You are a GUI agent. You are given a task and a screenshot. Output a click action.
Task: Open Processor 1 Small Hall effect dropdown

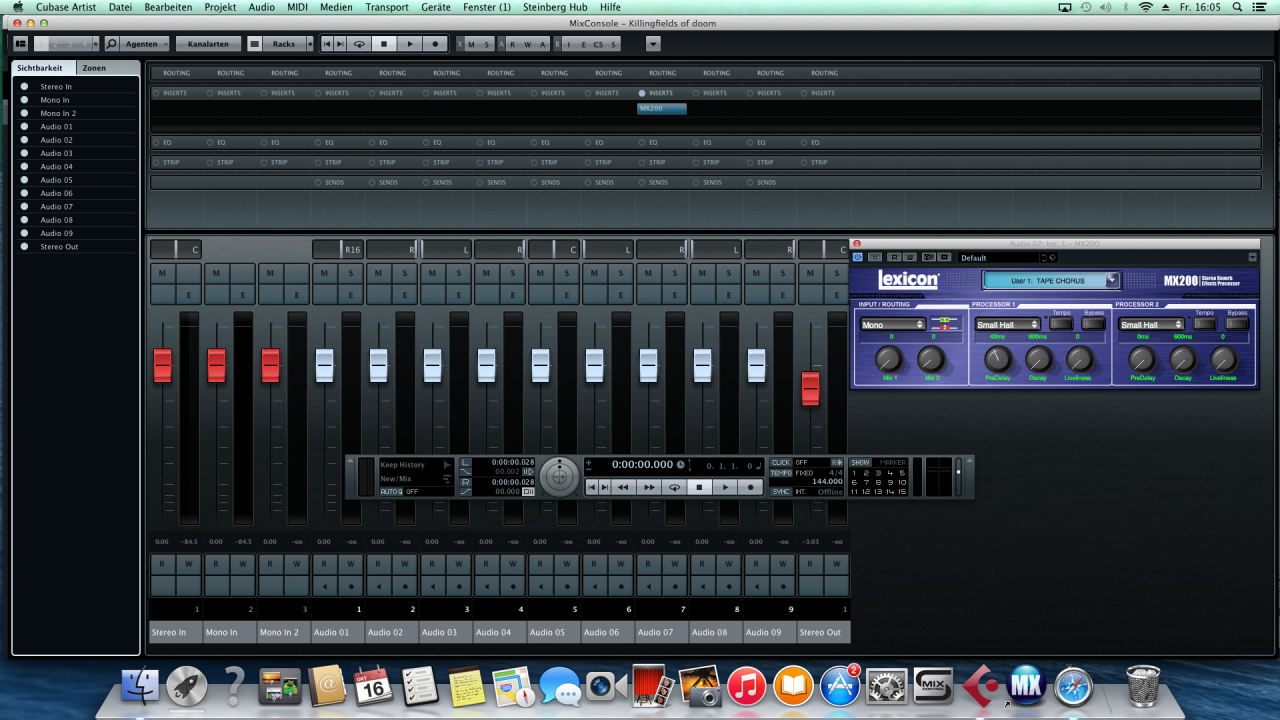point(1008,325)
